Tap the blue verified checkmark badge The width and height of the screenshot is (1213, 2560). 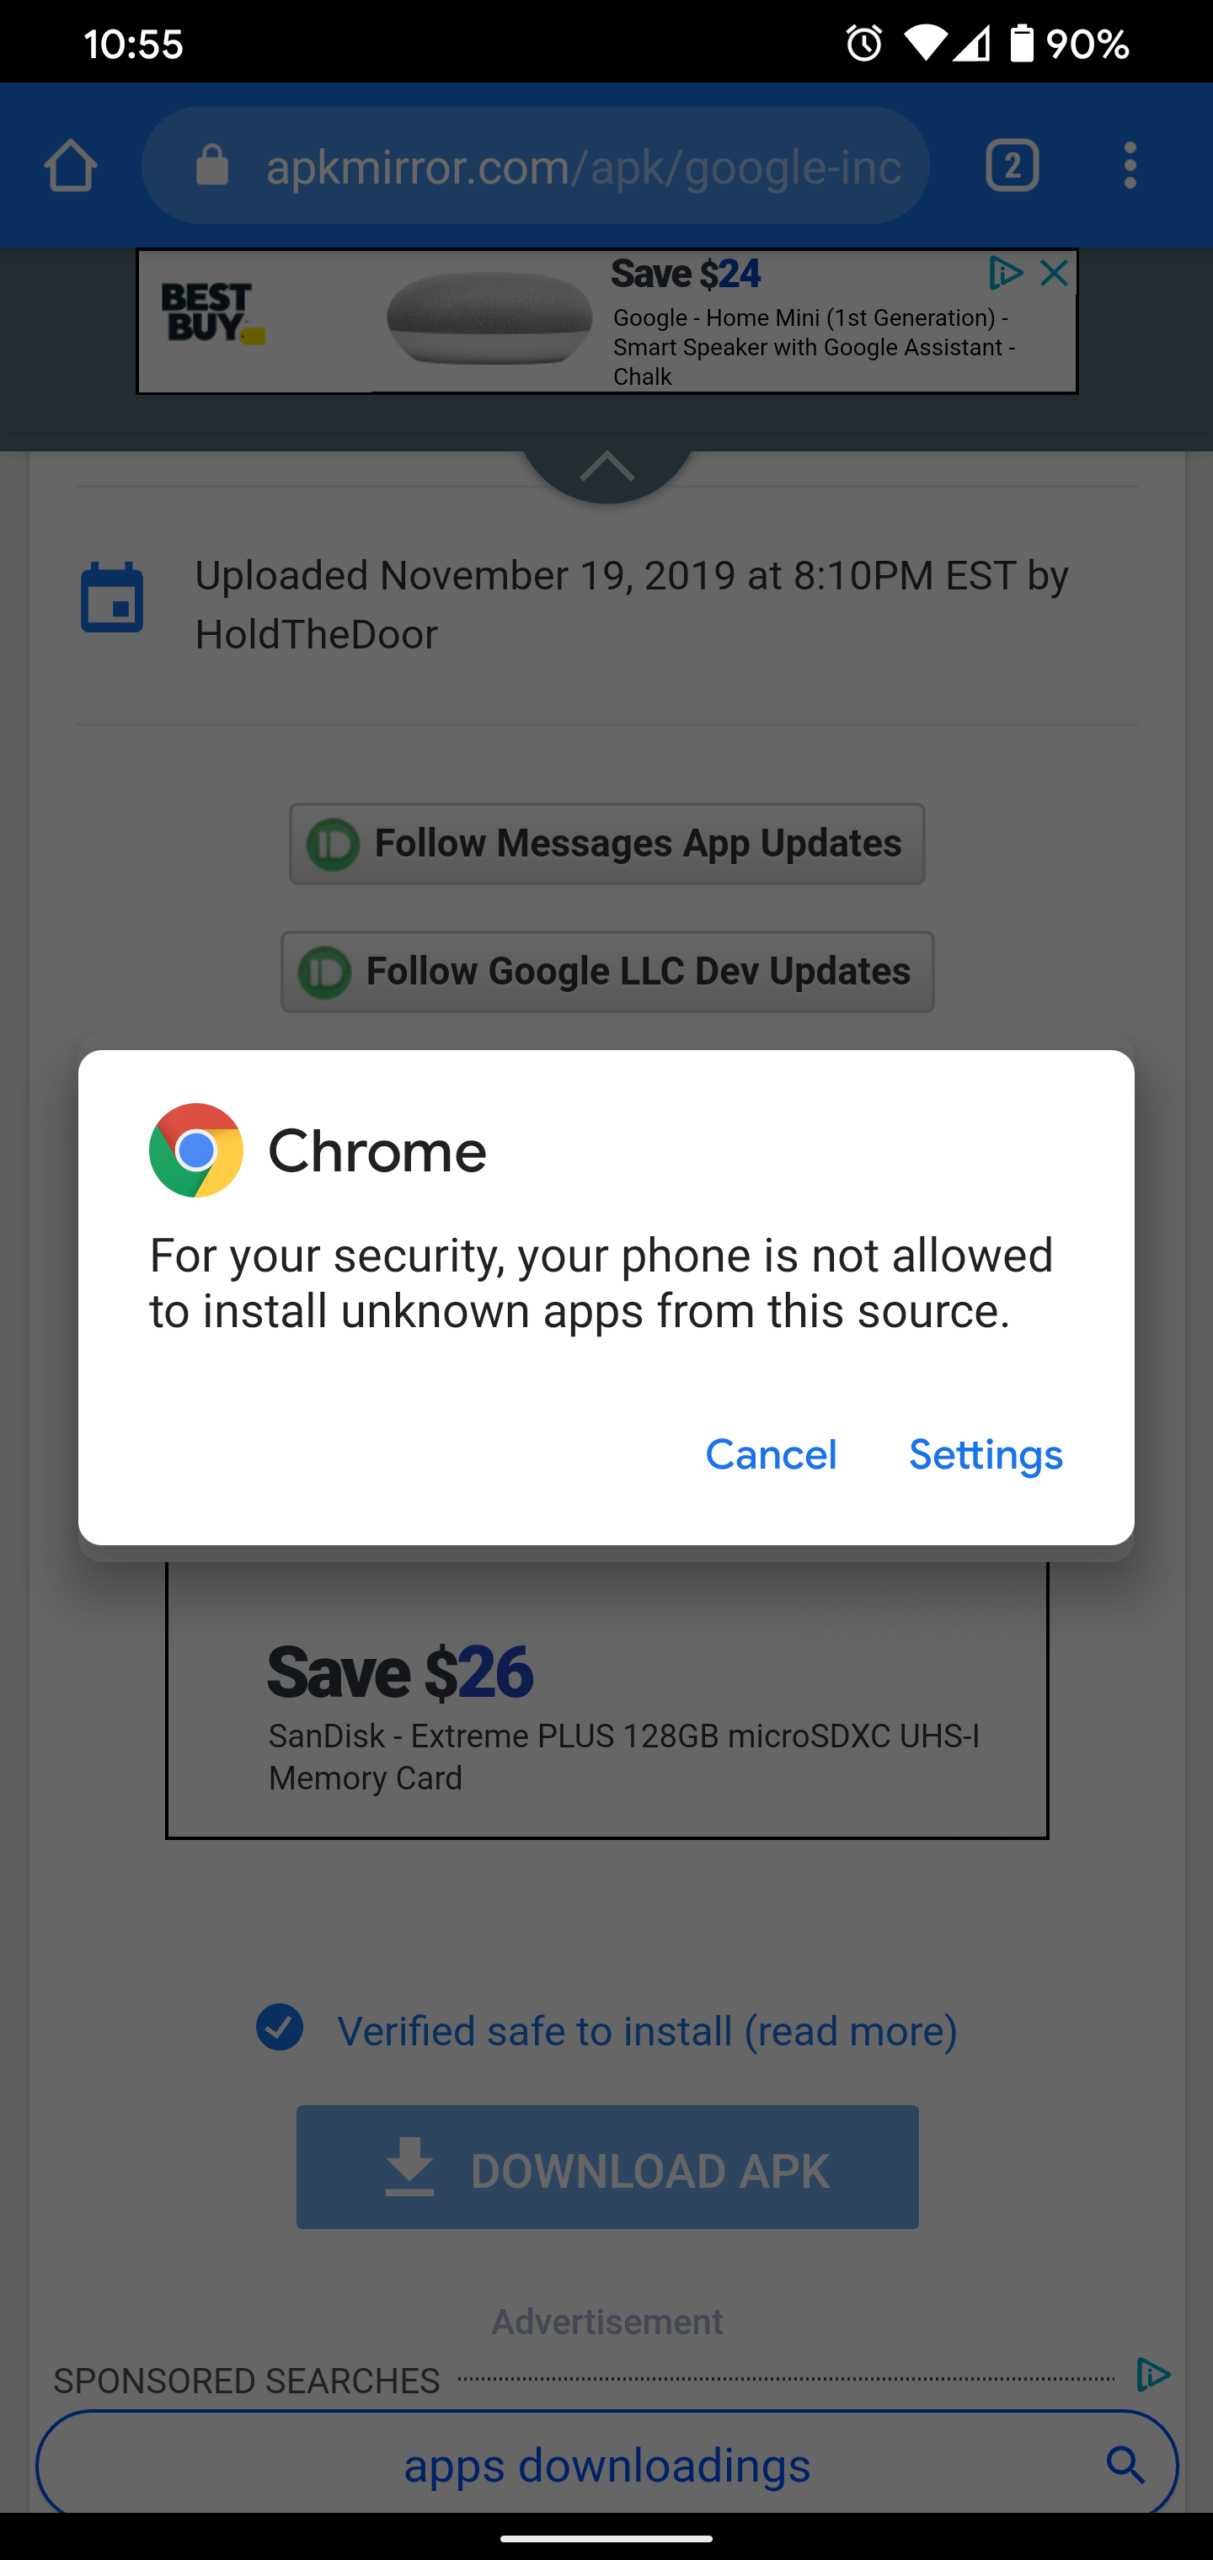280,2028
